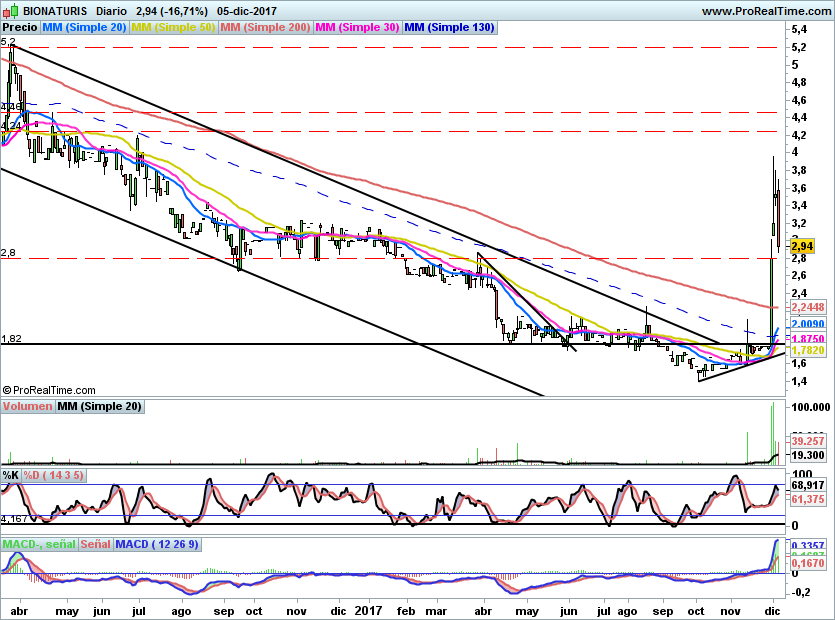Image resolution: width=835 pixels, height=620 pixels.
Task: Open the www.ProRealTime.com link
Action: coord(766,11)
